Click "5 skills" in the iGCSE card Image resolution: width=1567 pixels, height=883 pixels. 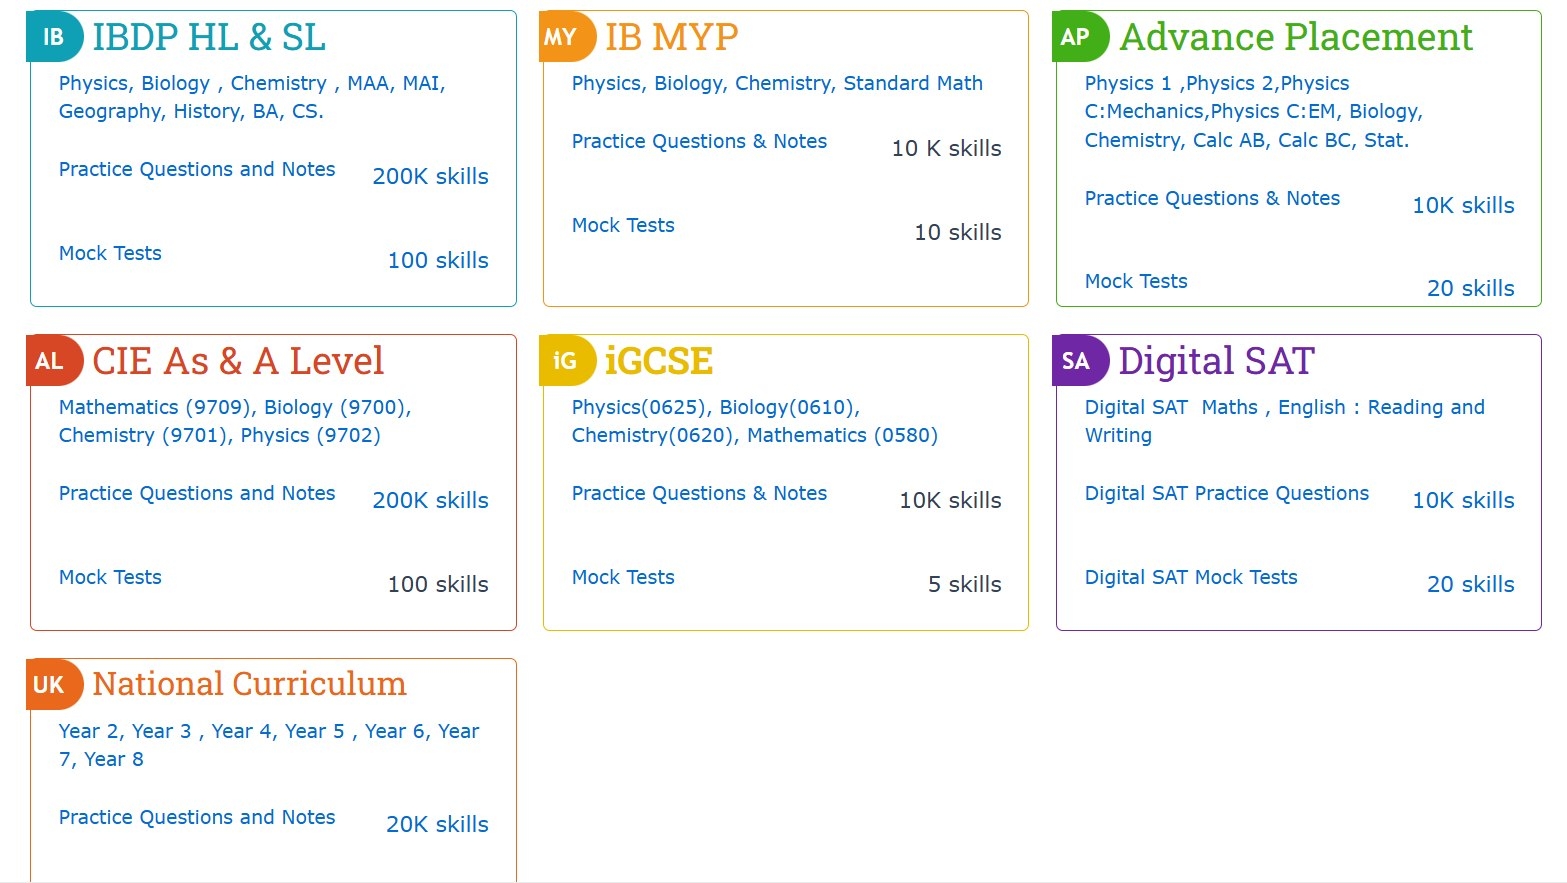964,584
